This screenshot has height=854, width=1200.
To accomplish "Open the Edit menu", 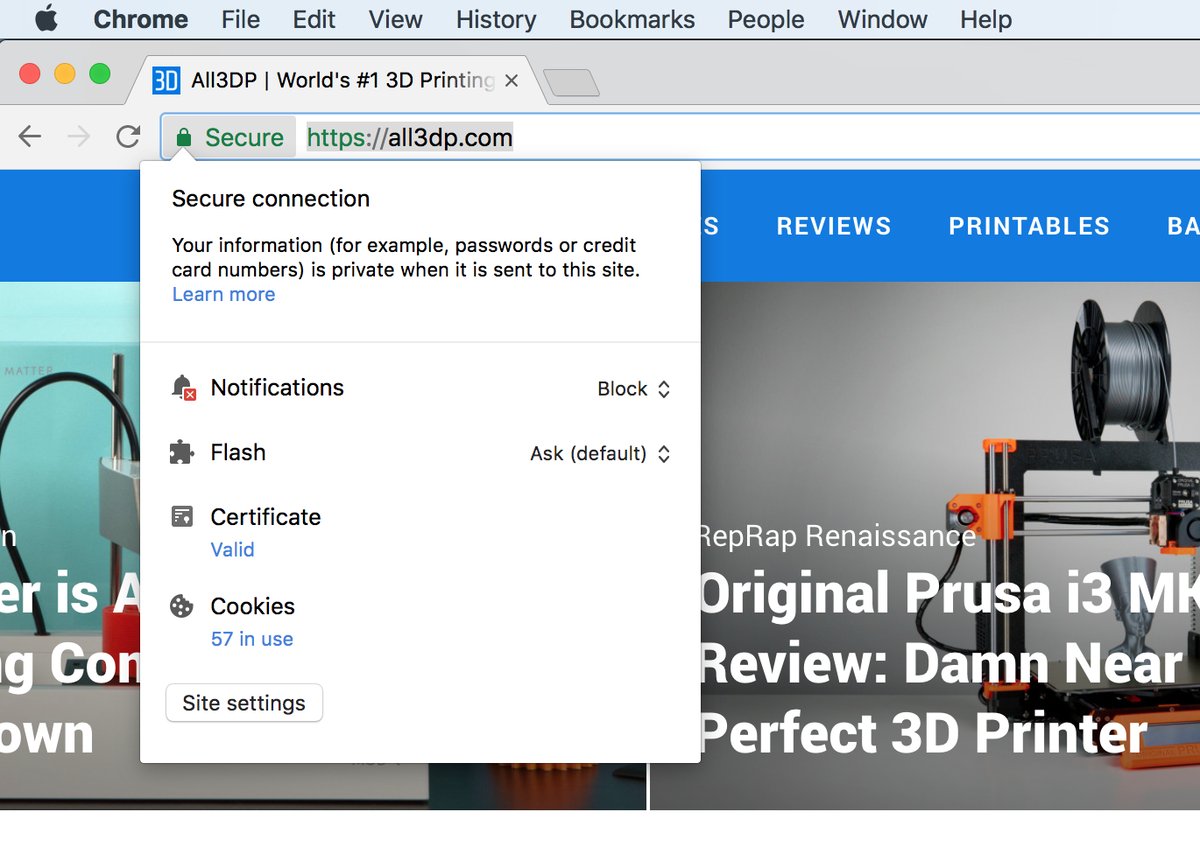I will click(314, 19).
